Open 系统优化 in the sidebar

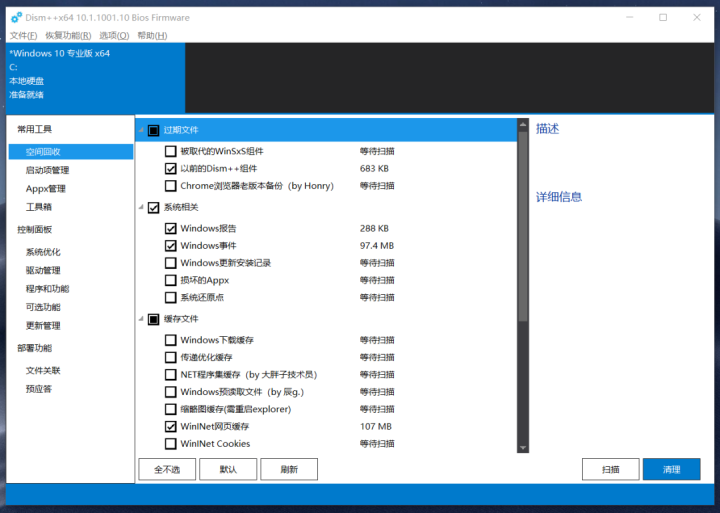(x=43, y=252)
